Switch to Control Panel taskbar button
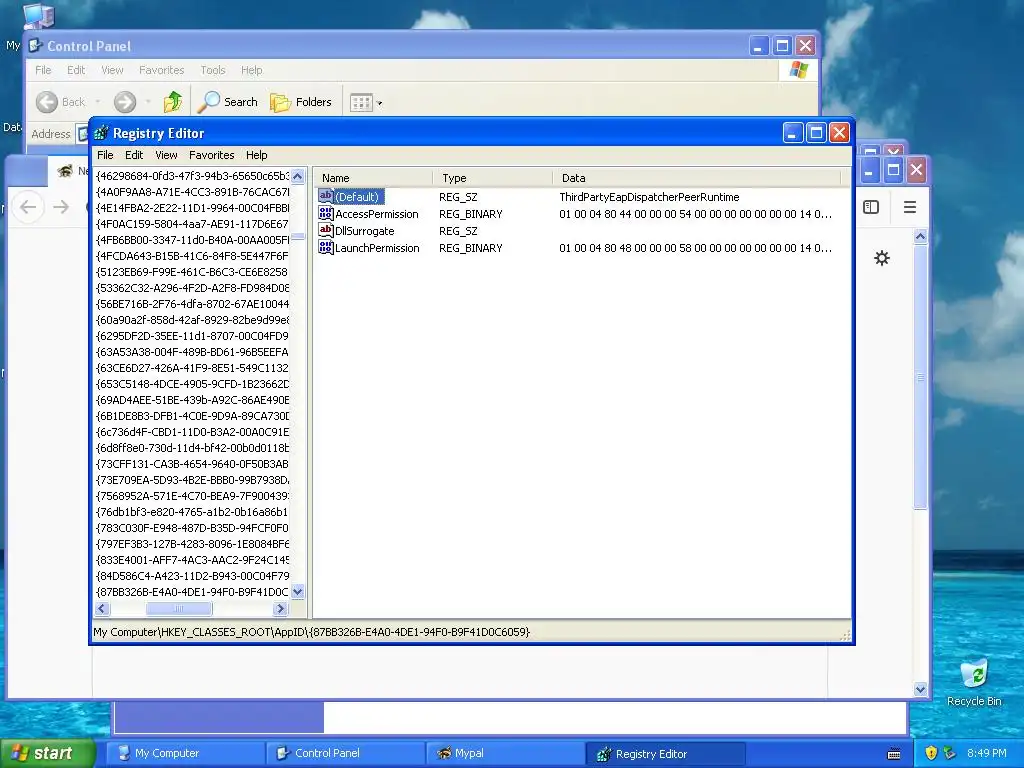The image size is (1024, 768). pyautogui.click(x=344, y=753)
